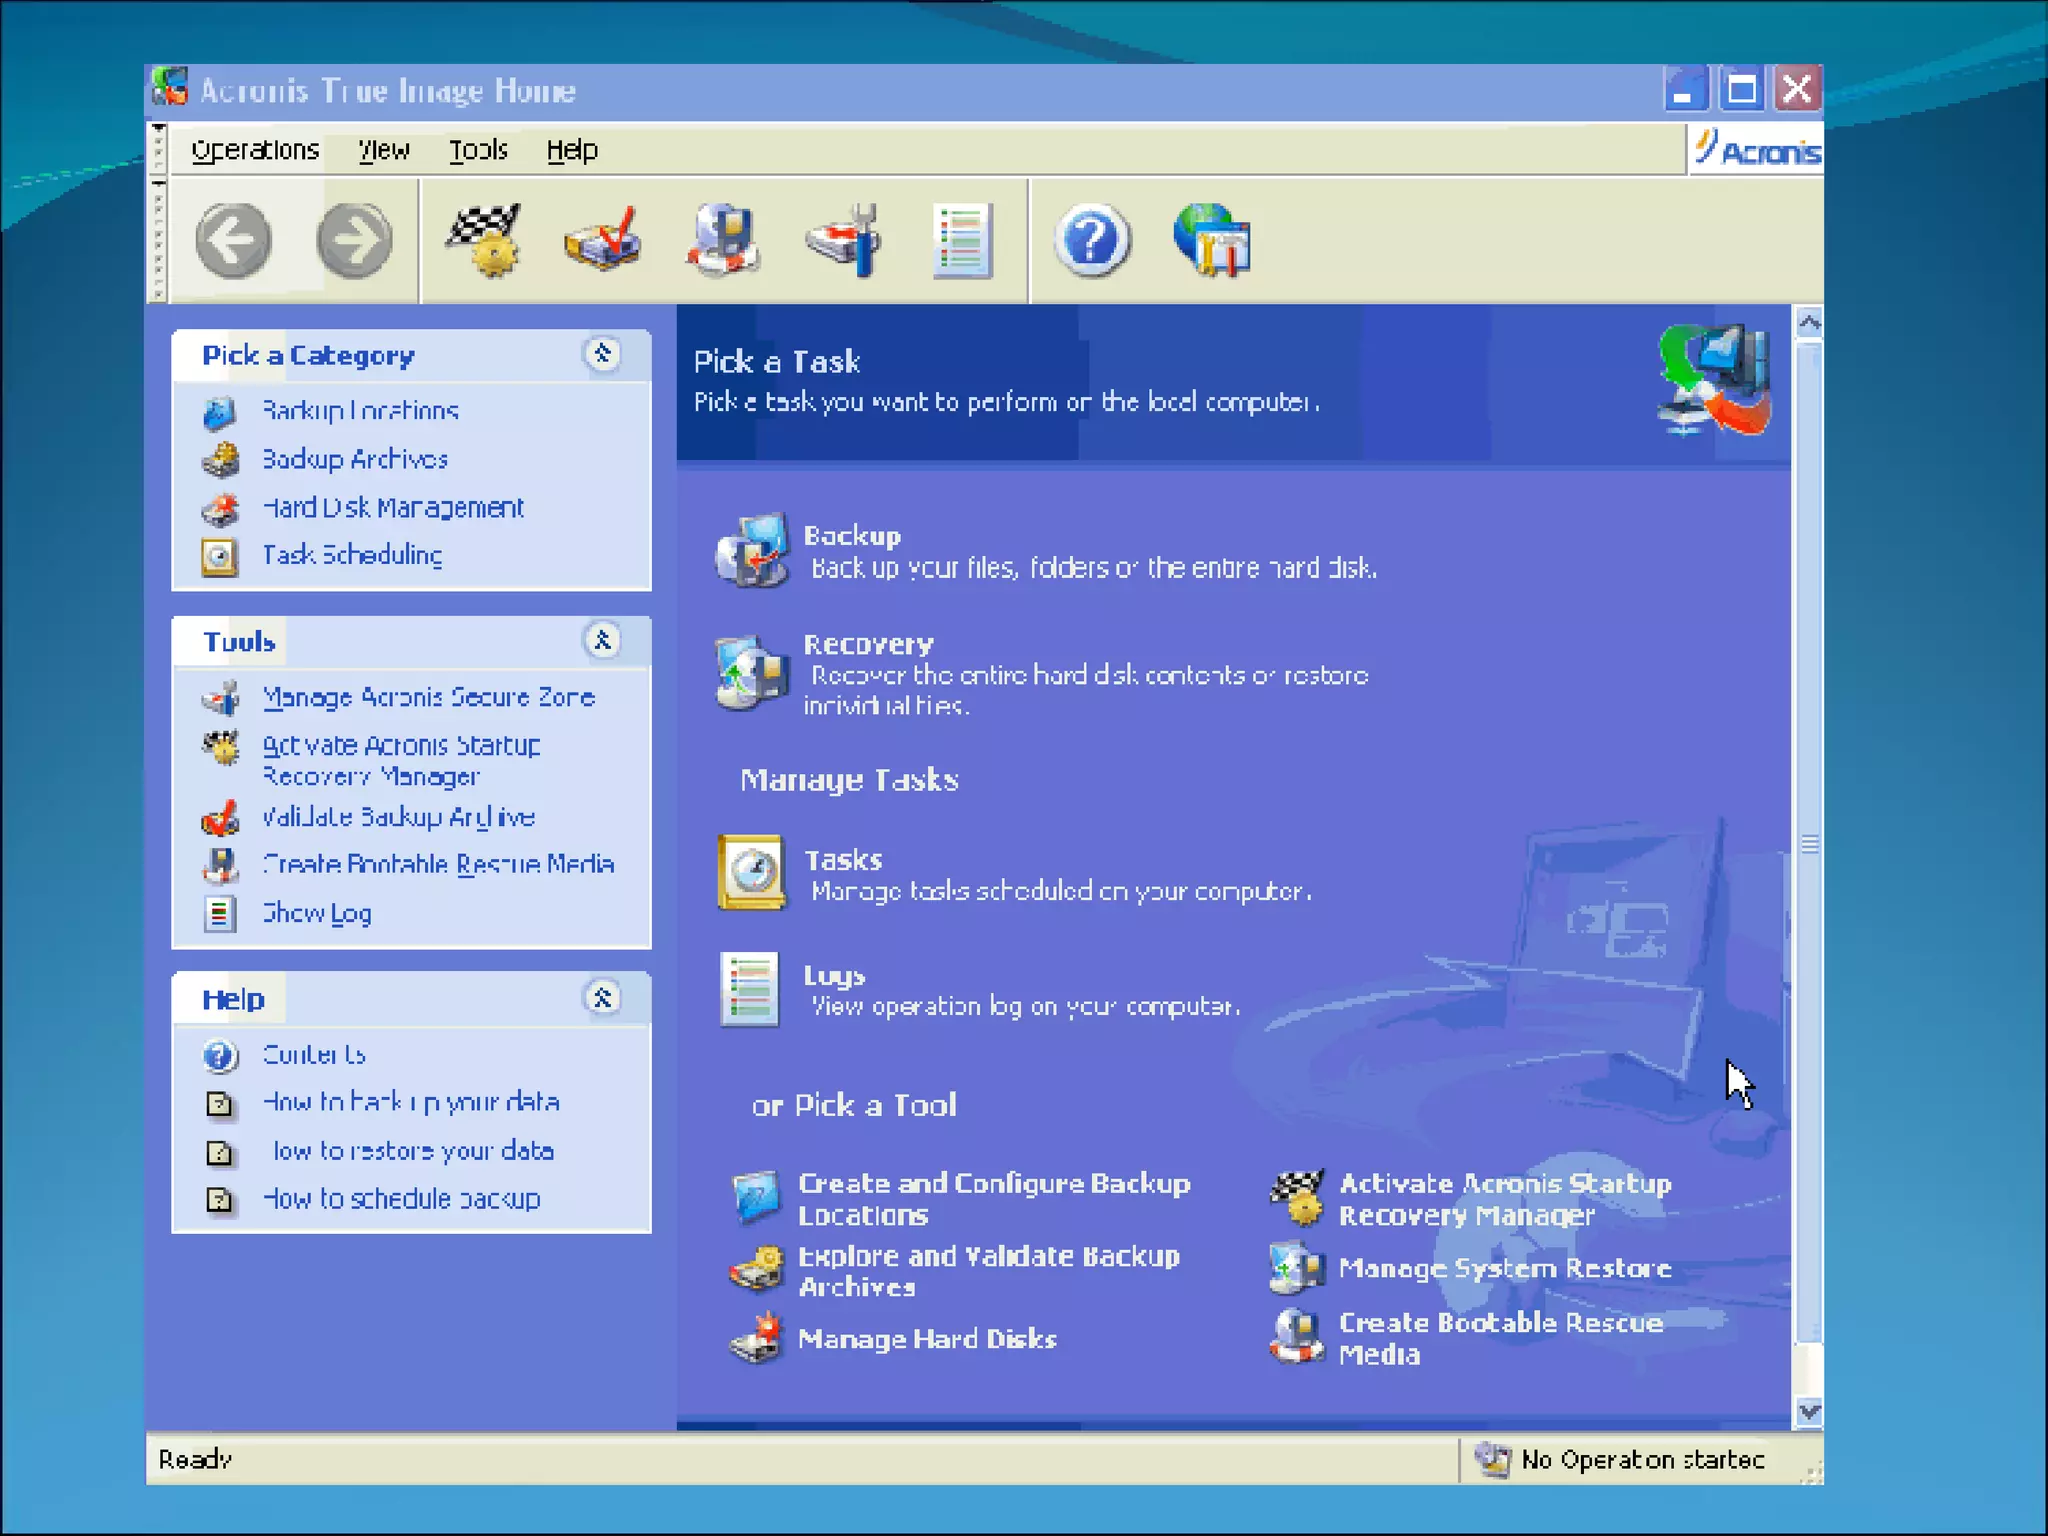
Task: Click the scroll down arrow in main pane
Action: [x=1808, y=1412]
